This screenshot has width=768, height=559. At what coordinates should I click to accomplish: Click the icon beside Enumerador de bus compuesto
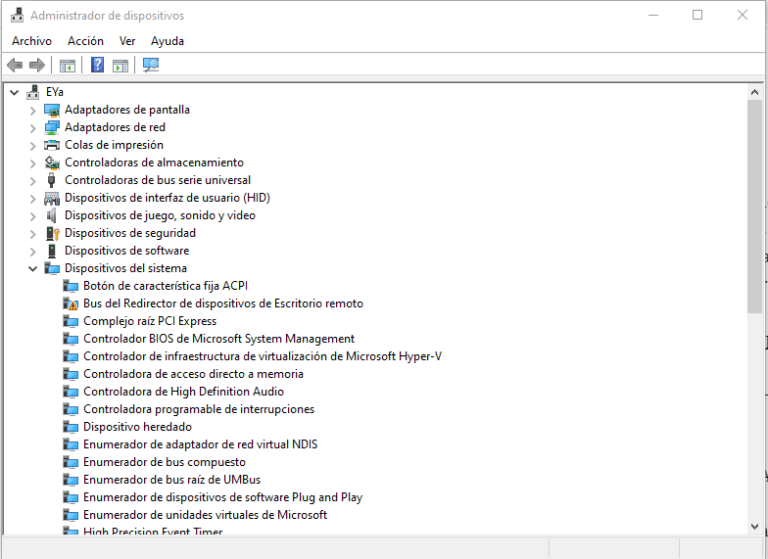71,462
